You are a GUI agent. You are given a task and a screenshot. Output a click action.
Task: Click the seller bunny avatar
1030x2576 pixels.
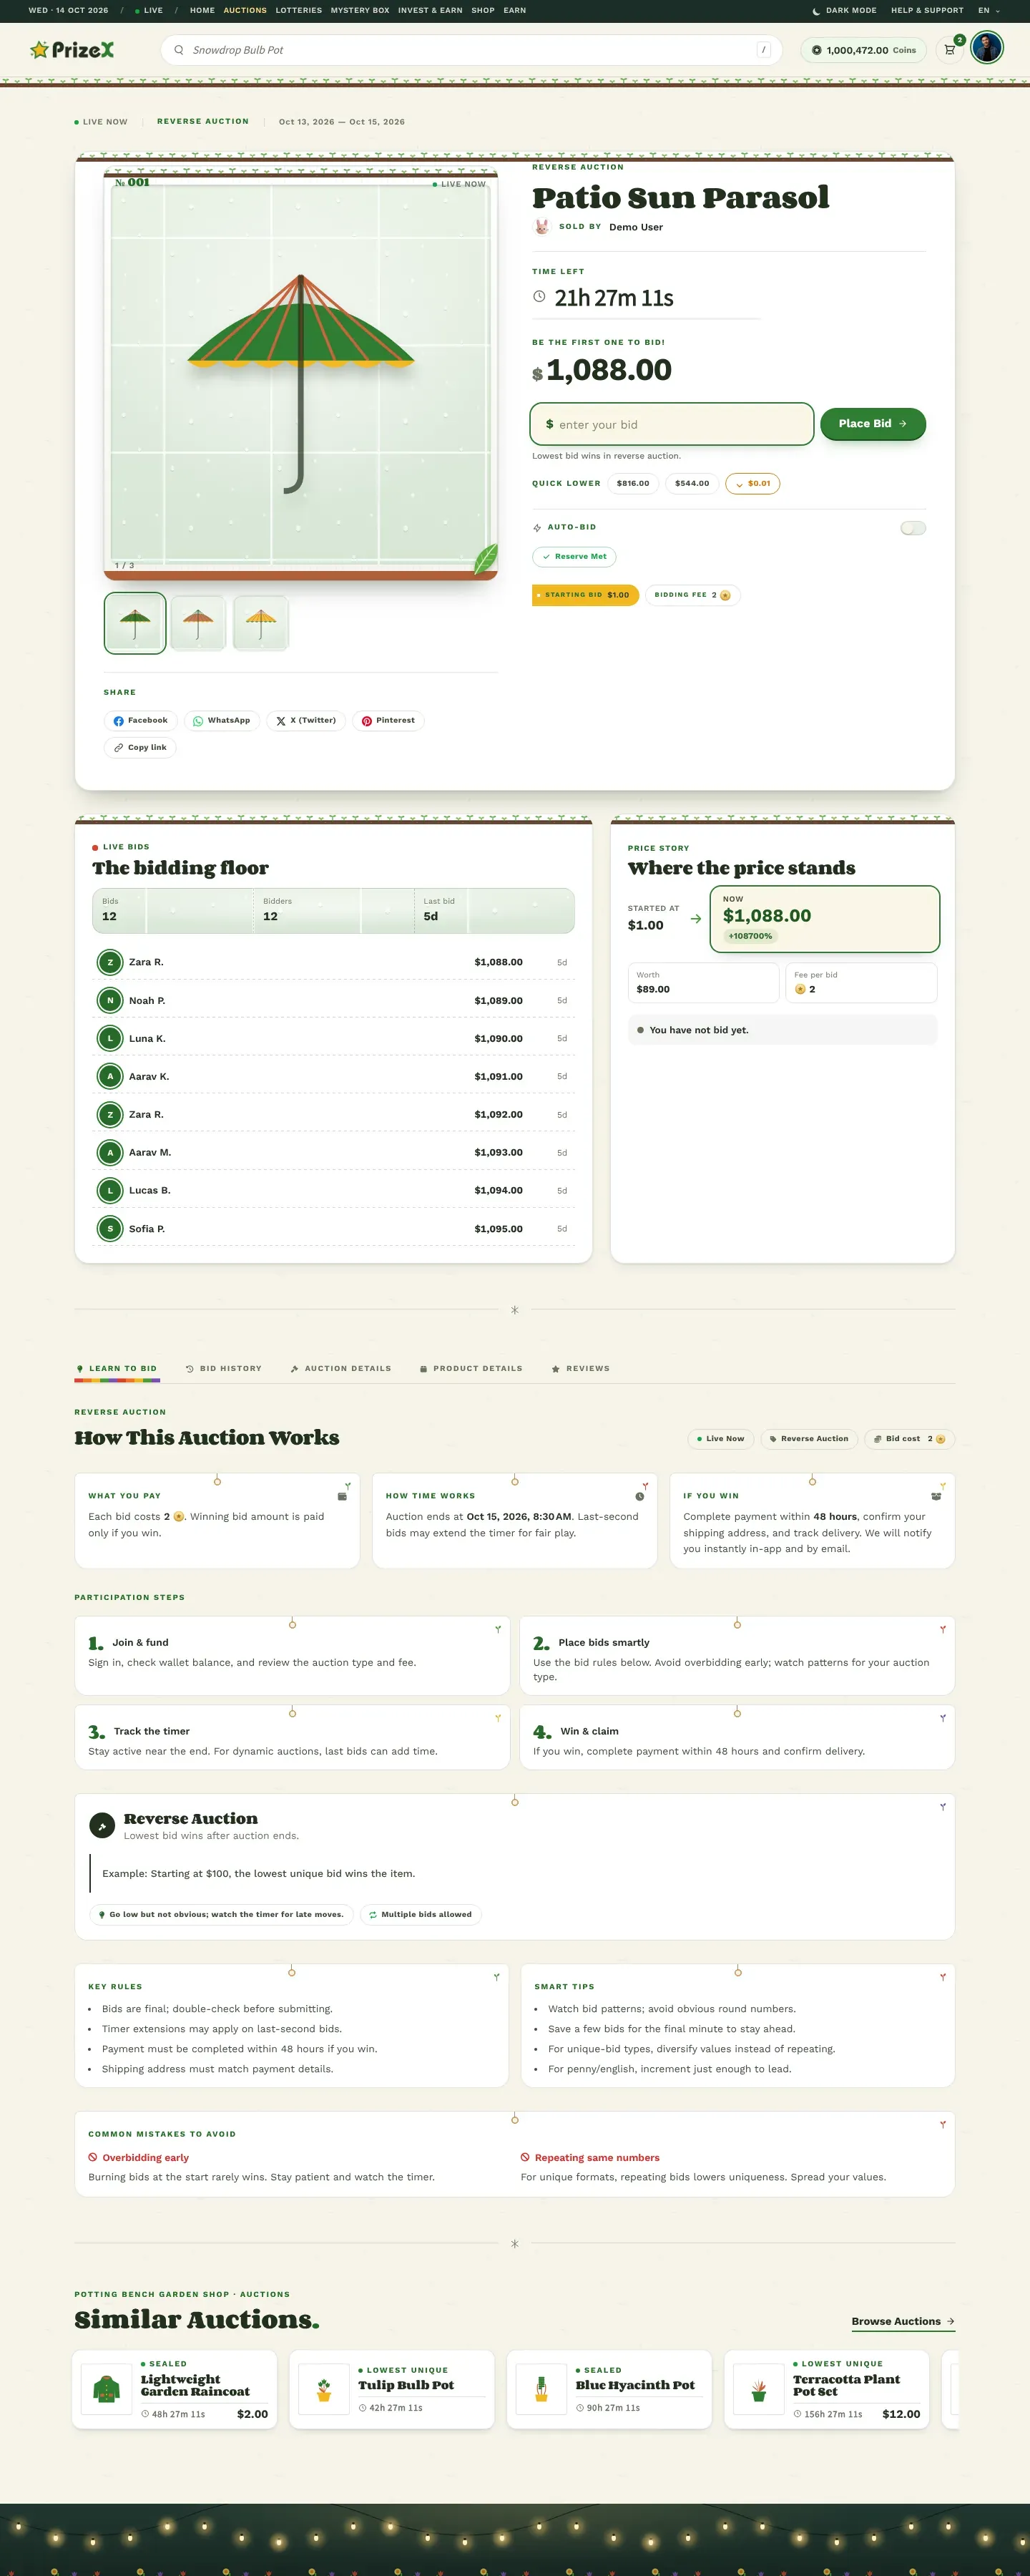[542, 227]
